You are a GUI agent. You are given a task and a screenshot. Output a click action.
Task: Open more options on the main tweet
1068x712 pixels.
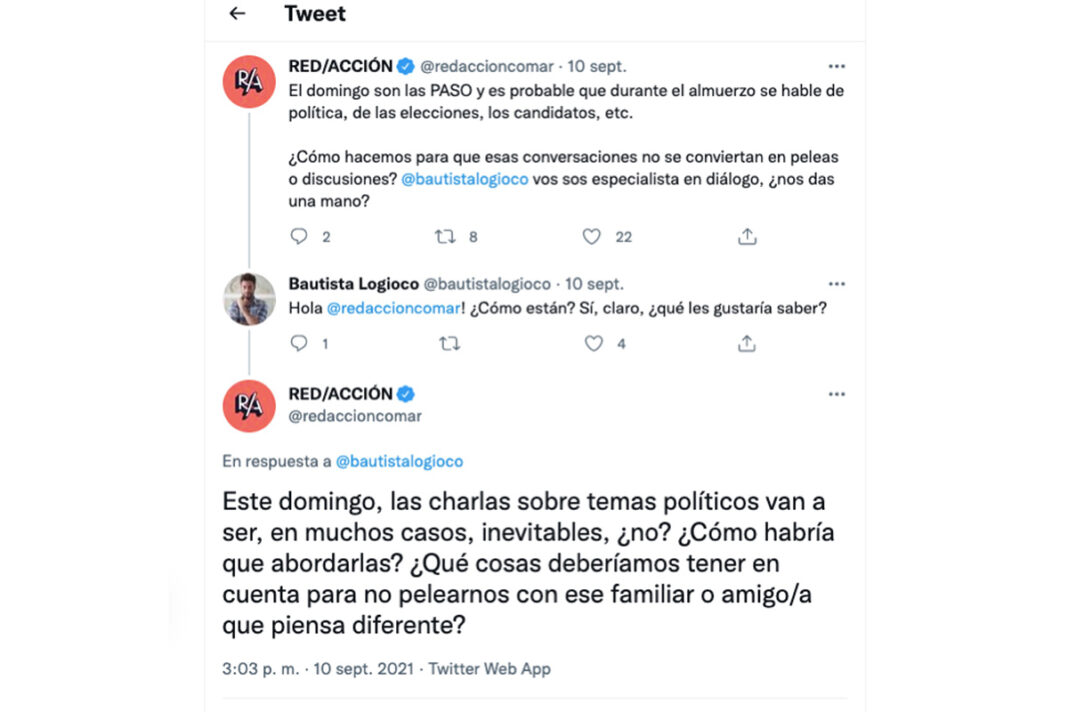[x=837, y=394]
